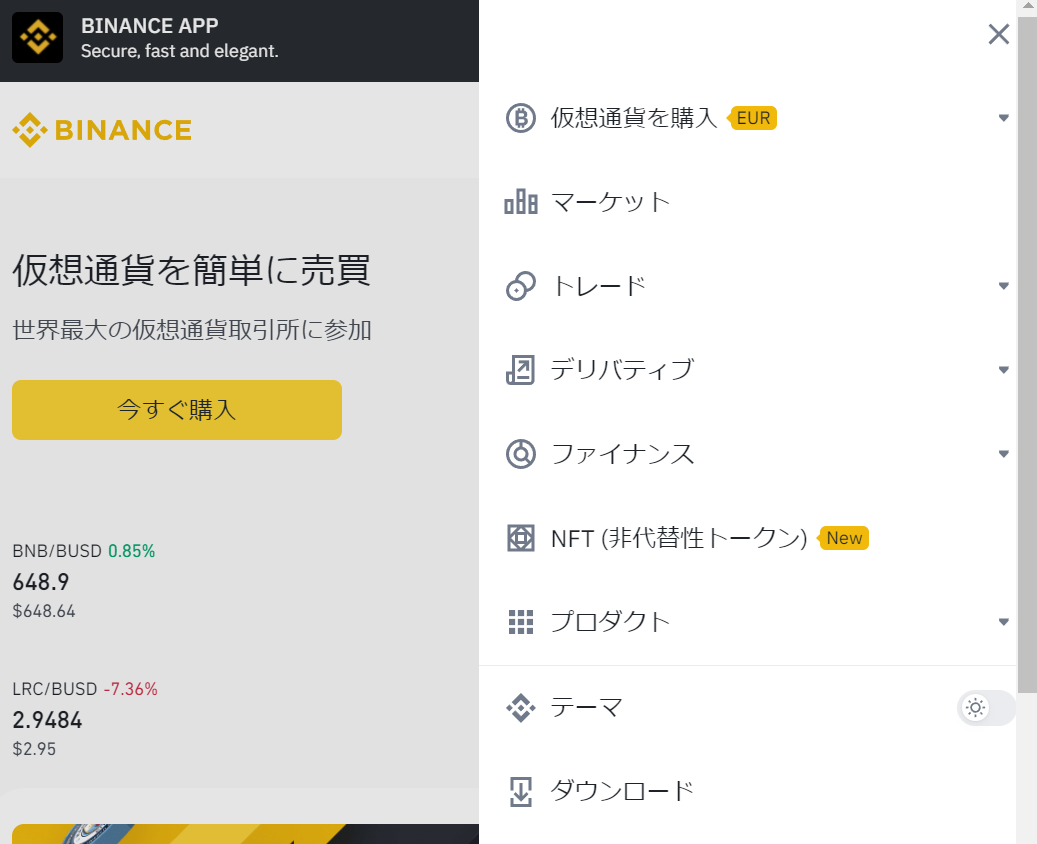The height and width of the screenshot is (844, 1037).
Task: Click the プロダクト grid icon
Action: point(520,622)
